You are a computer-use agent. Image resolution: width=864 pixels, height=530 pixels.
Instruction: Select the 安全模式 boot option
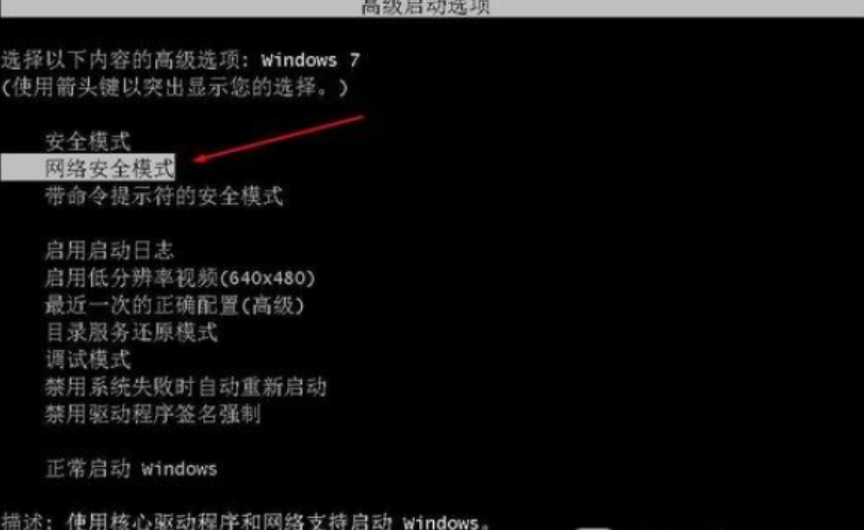(x=88, y=142)
